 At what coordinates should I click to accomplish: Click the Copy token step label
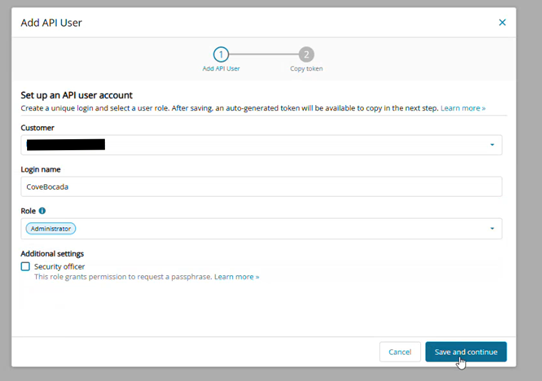(306, 68)
